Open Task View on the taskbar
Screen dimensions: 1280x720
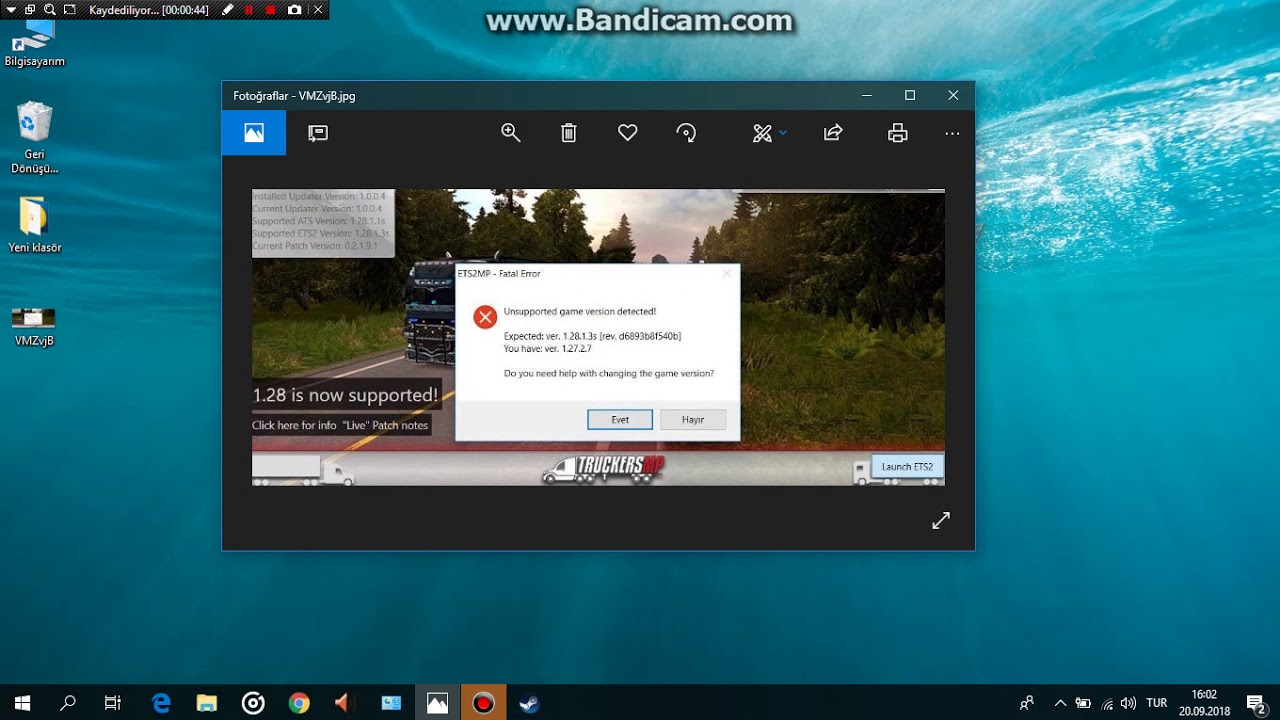[x=113, y=703]
